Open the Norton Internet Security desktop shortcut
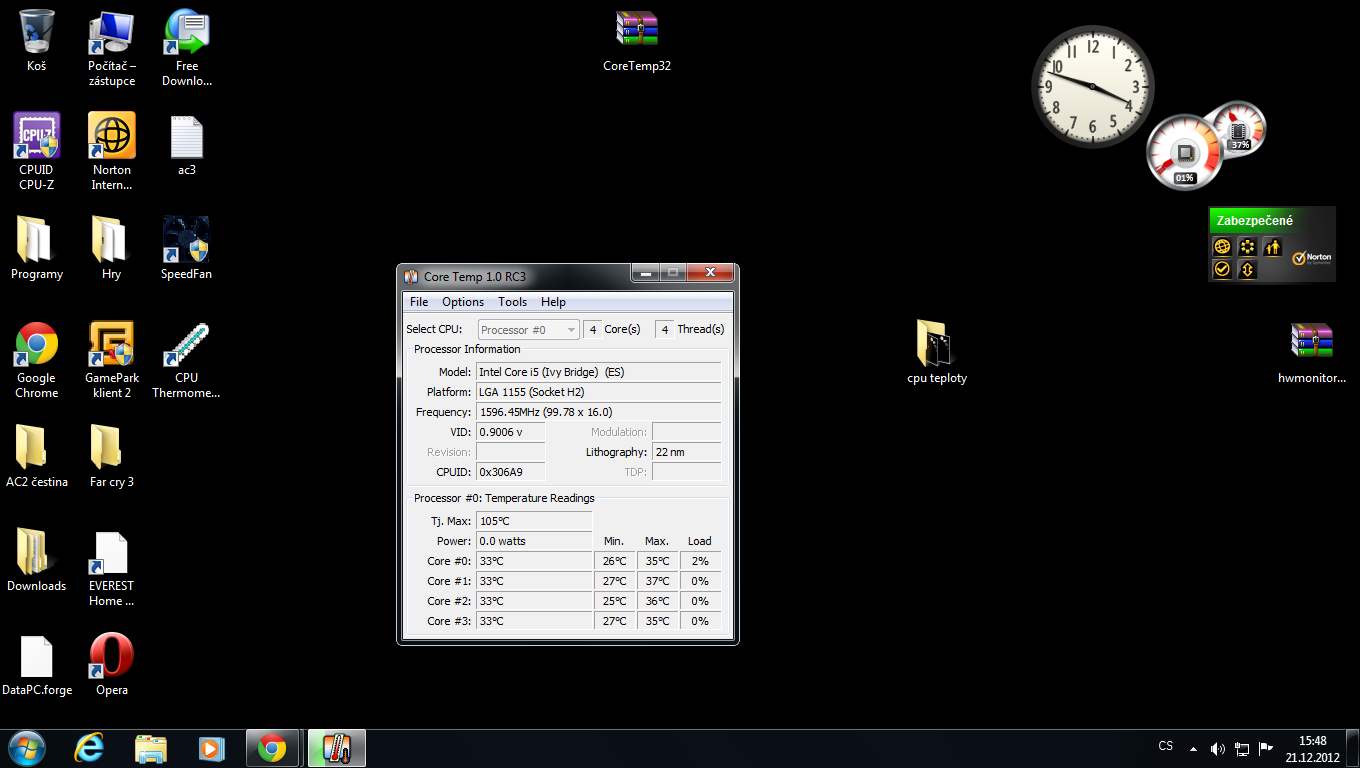The width and height of the screenshot is (1360, 768). coord(112,152)
